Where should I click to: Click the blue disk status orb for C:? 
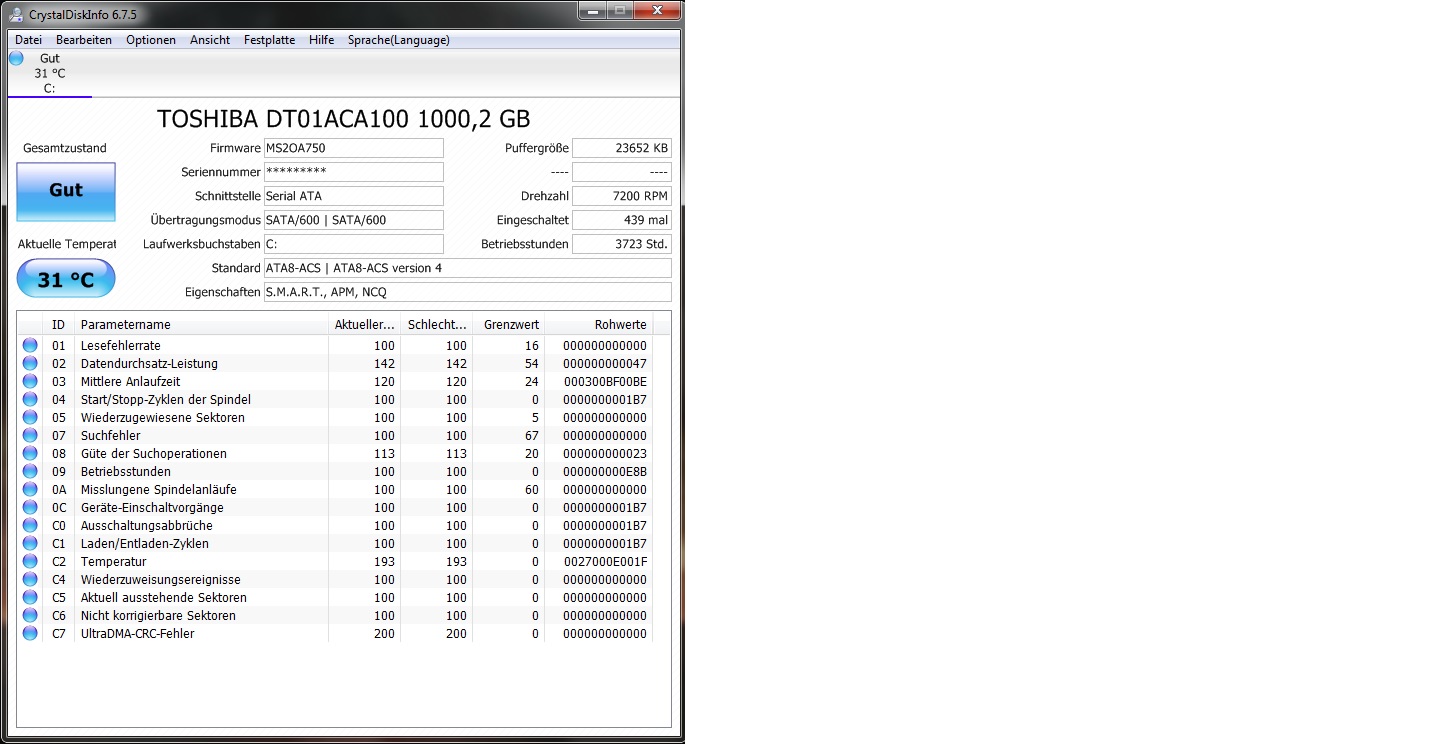[16, 58]
